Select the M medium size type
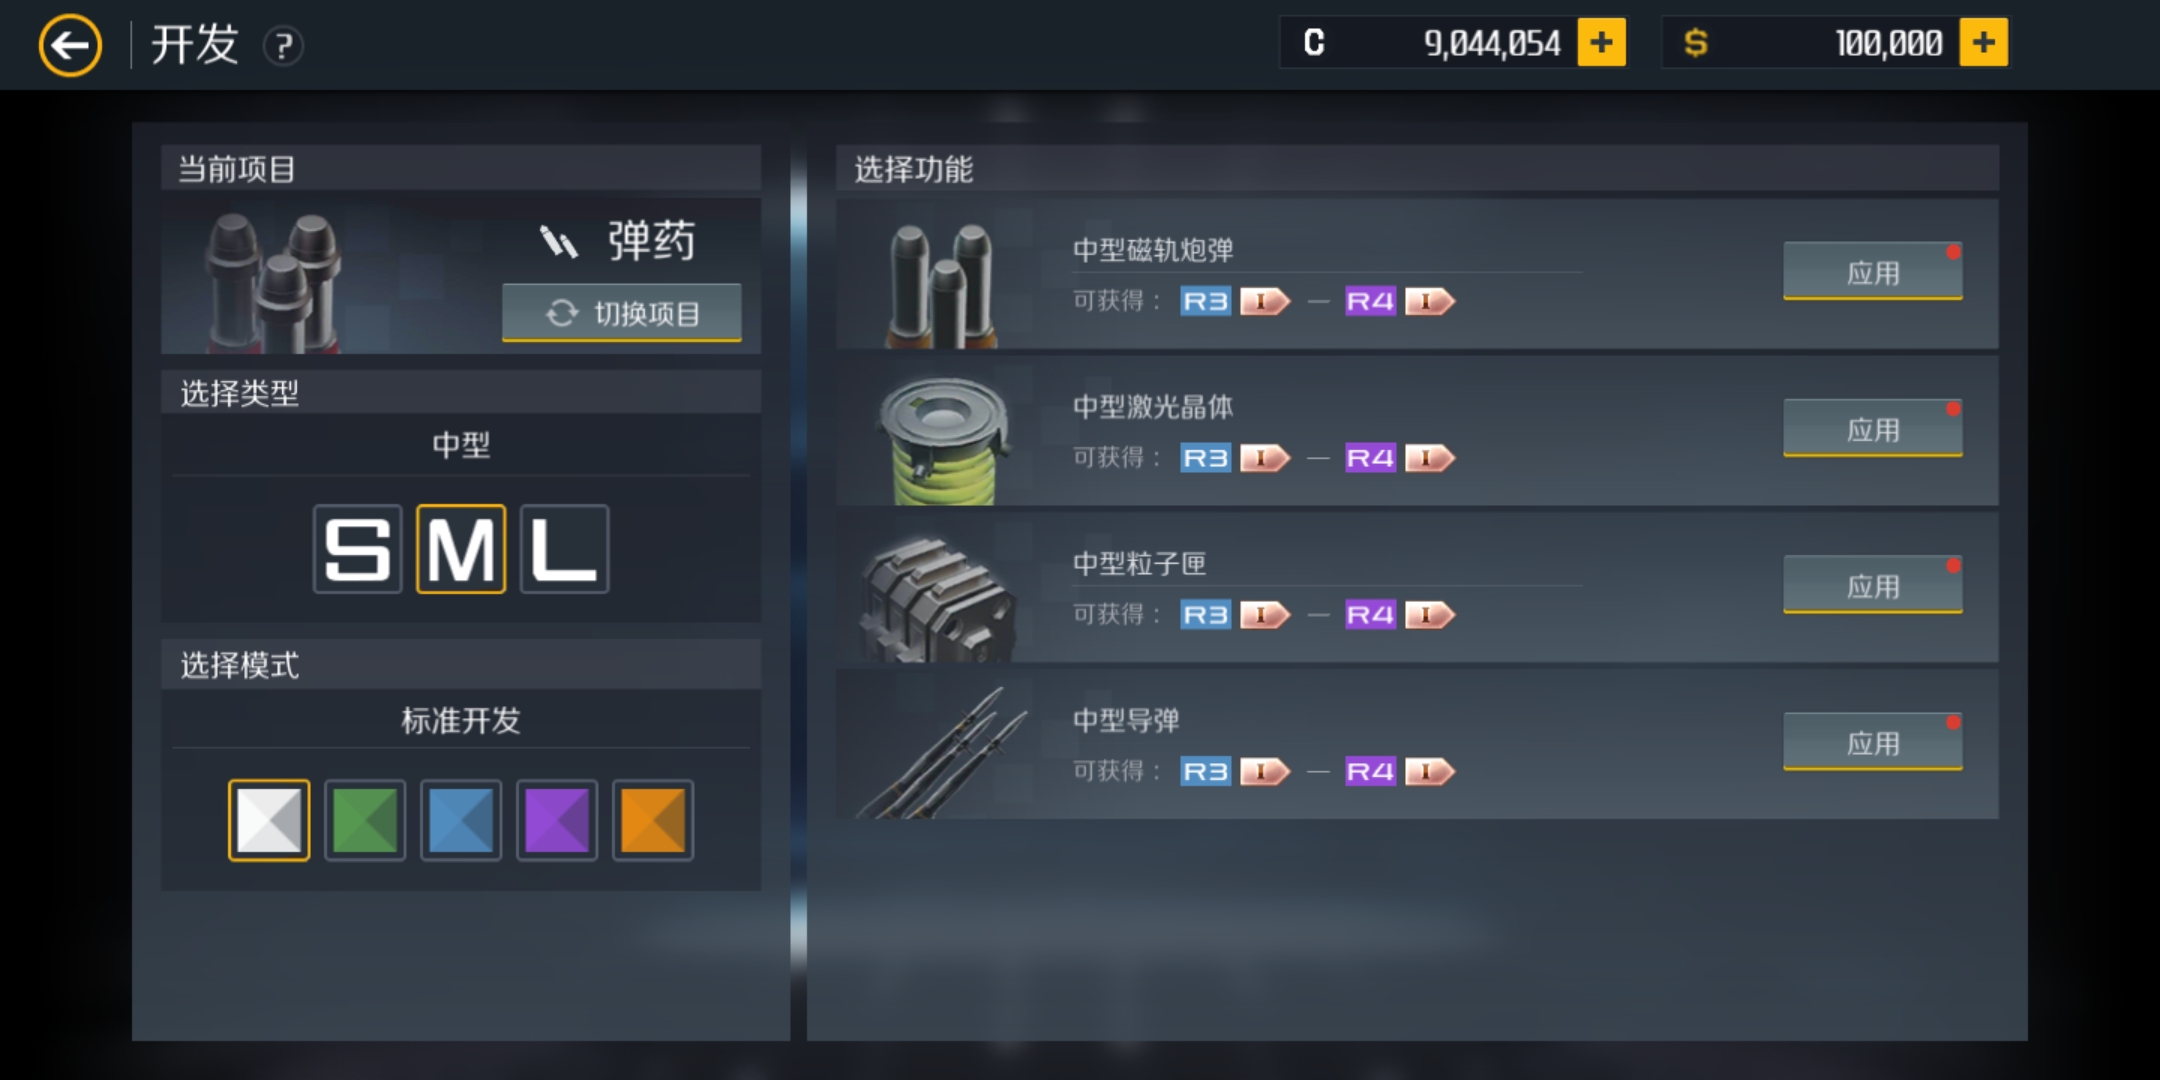This screenshot has width=2160, height=1080. pos(461,549)
